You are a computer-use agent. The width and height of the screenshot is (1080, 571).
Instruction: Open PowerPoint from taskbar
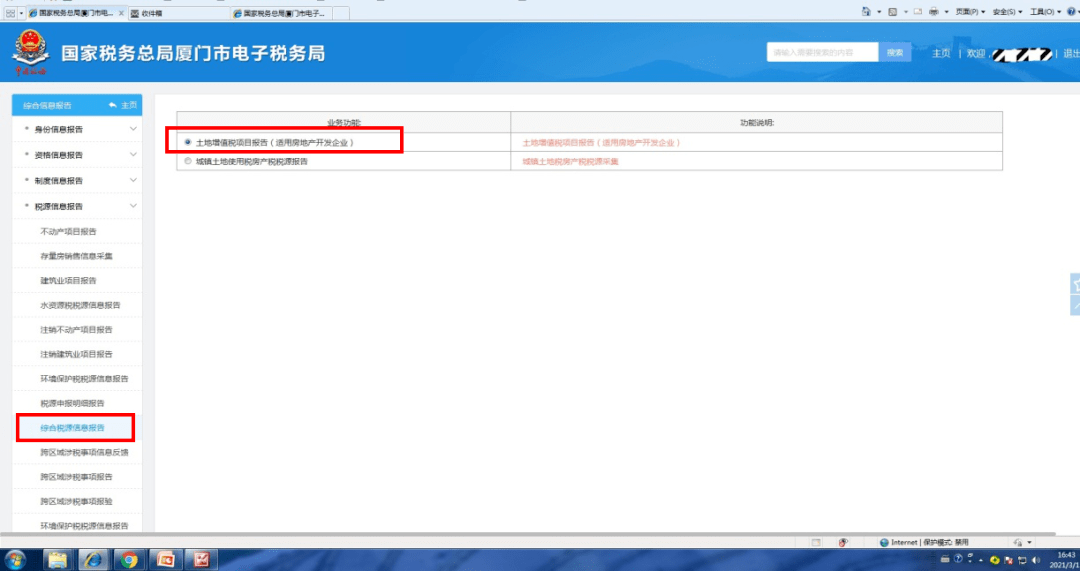[165, 559]
